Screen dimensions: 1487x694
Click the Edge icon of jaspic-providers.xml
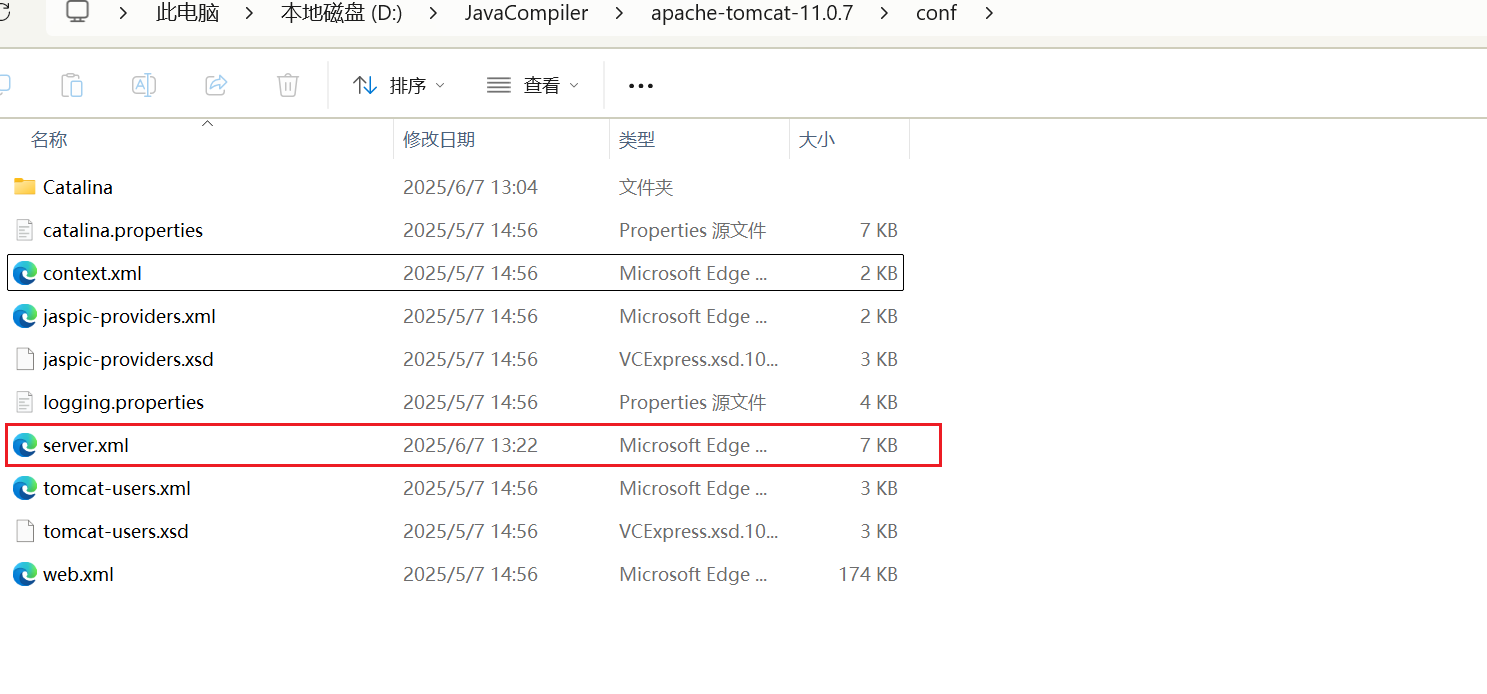point(25,316)
